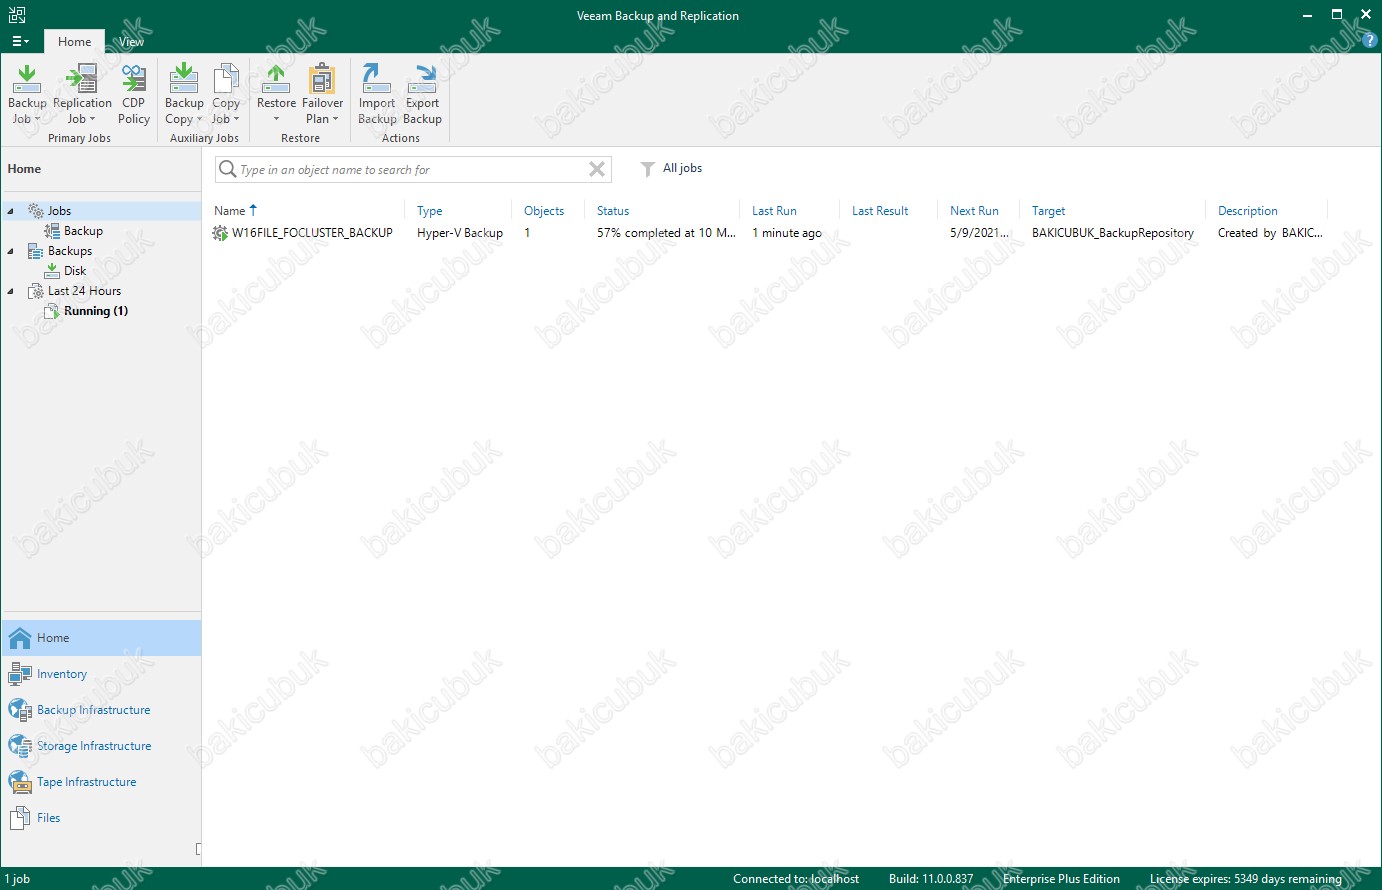Screen dimensions: 1382x890
Task: Open the Backup Copy ribbon button
Action: pyautogui.click(x=184, y=94)
